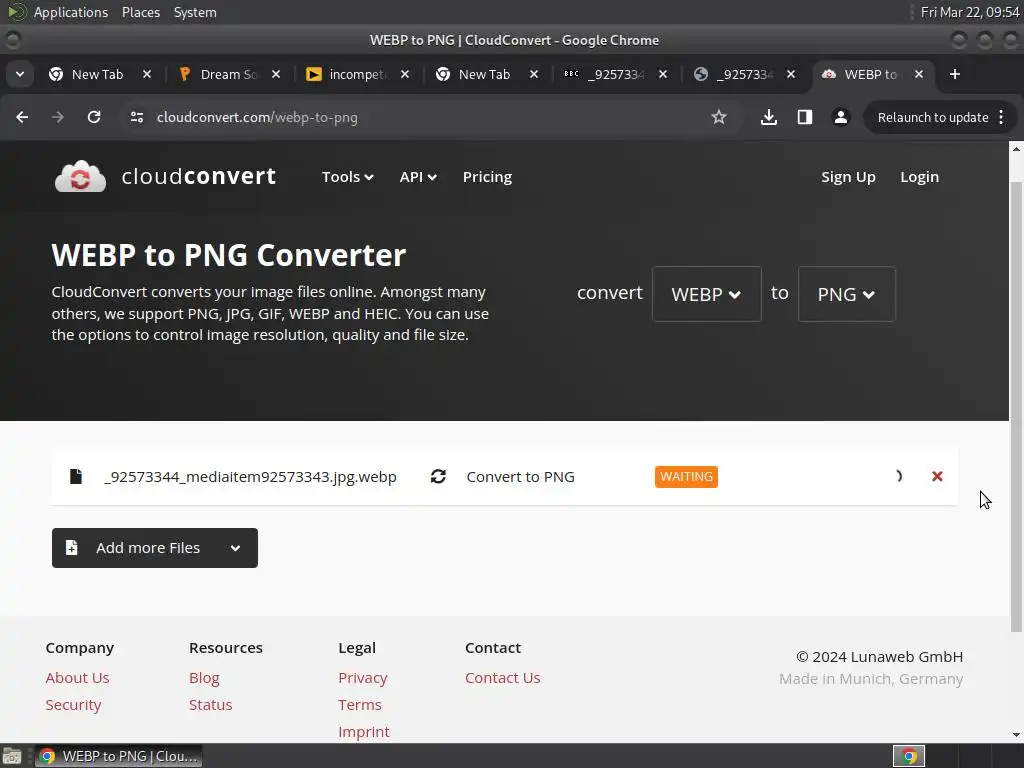Click the WAITING status badge
This screenshot has height=768, width=1024.
[686, 477]
